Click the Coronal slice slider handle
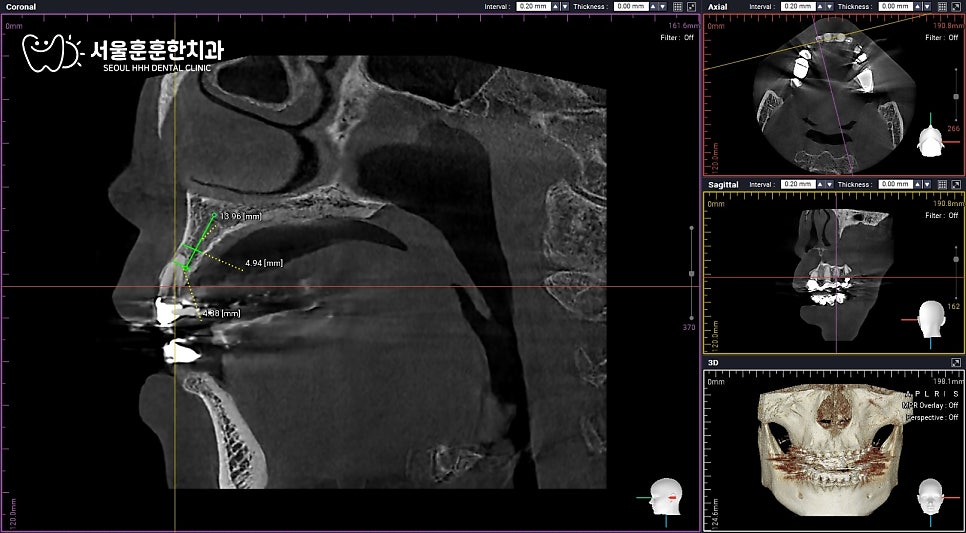 click(691, 274)
